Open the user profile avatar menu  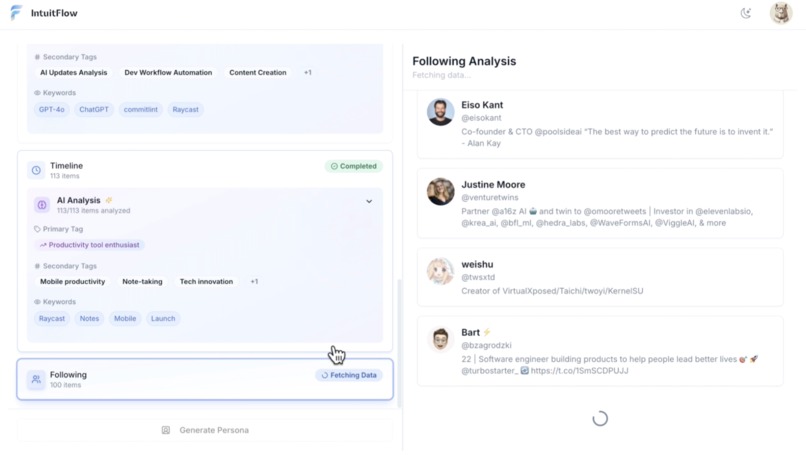point(780,13)
